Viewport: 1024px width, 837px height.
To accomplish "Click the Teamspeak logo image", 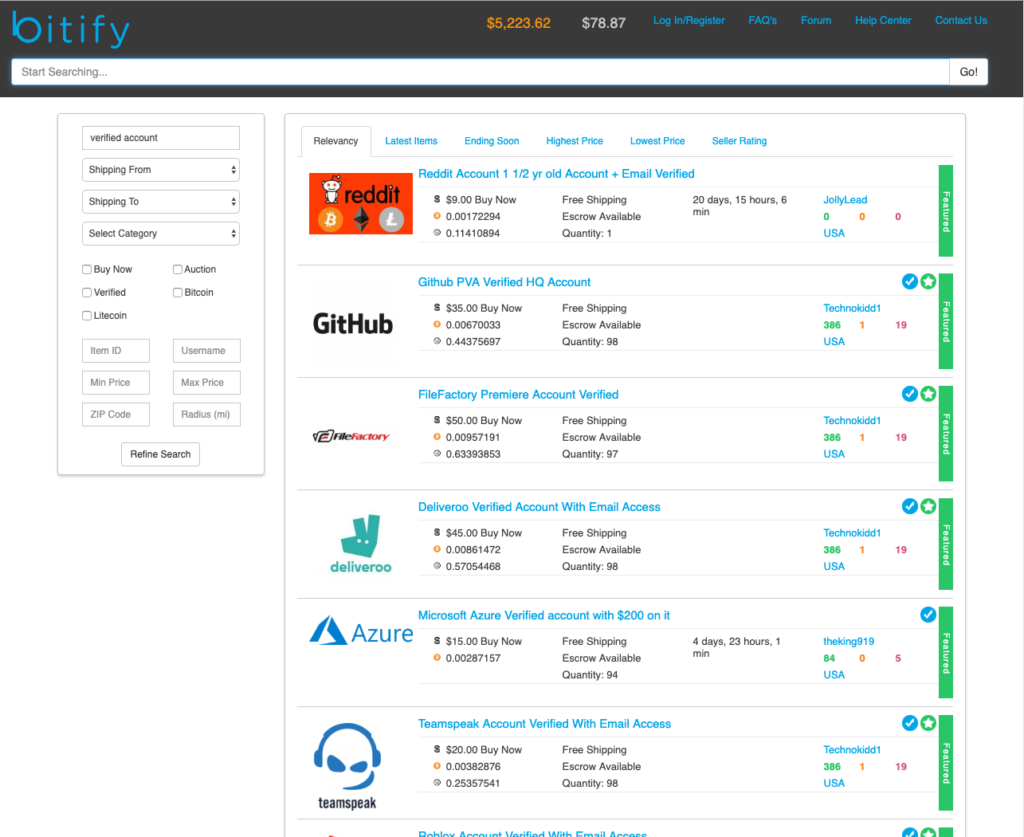I will (x=347, y=766).
